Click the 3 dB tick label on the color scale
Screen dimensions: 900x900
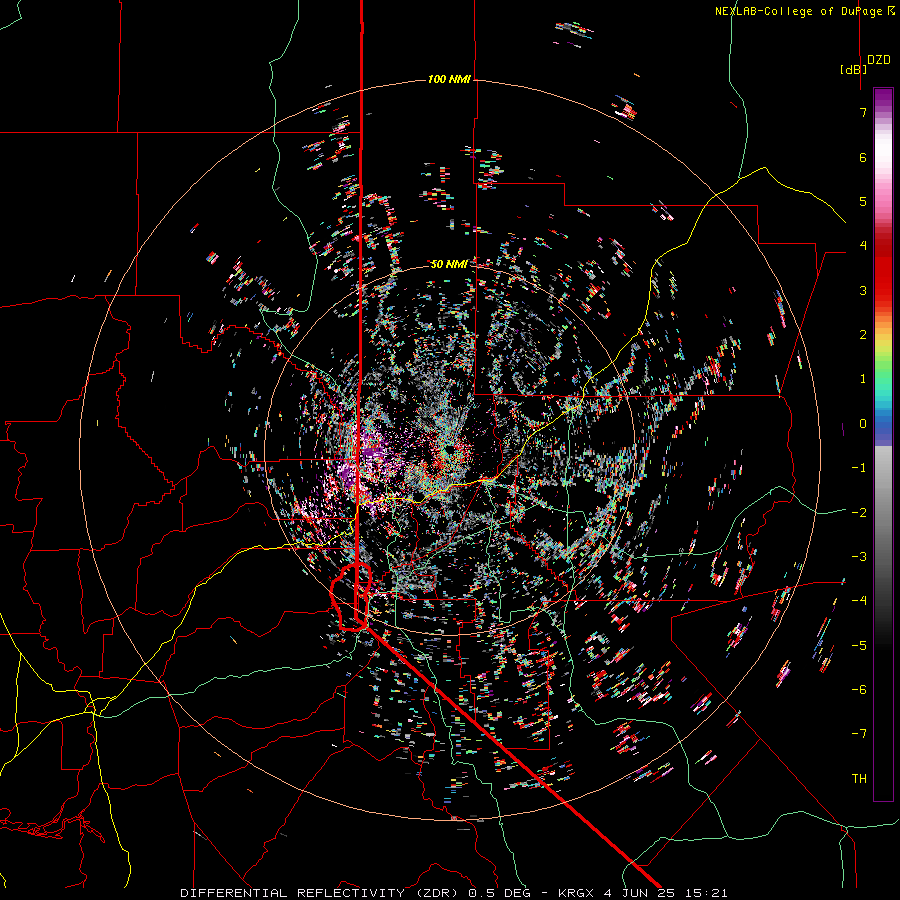click(863, 290)
